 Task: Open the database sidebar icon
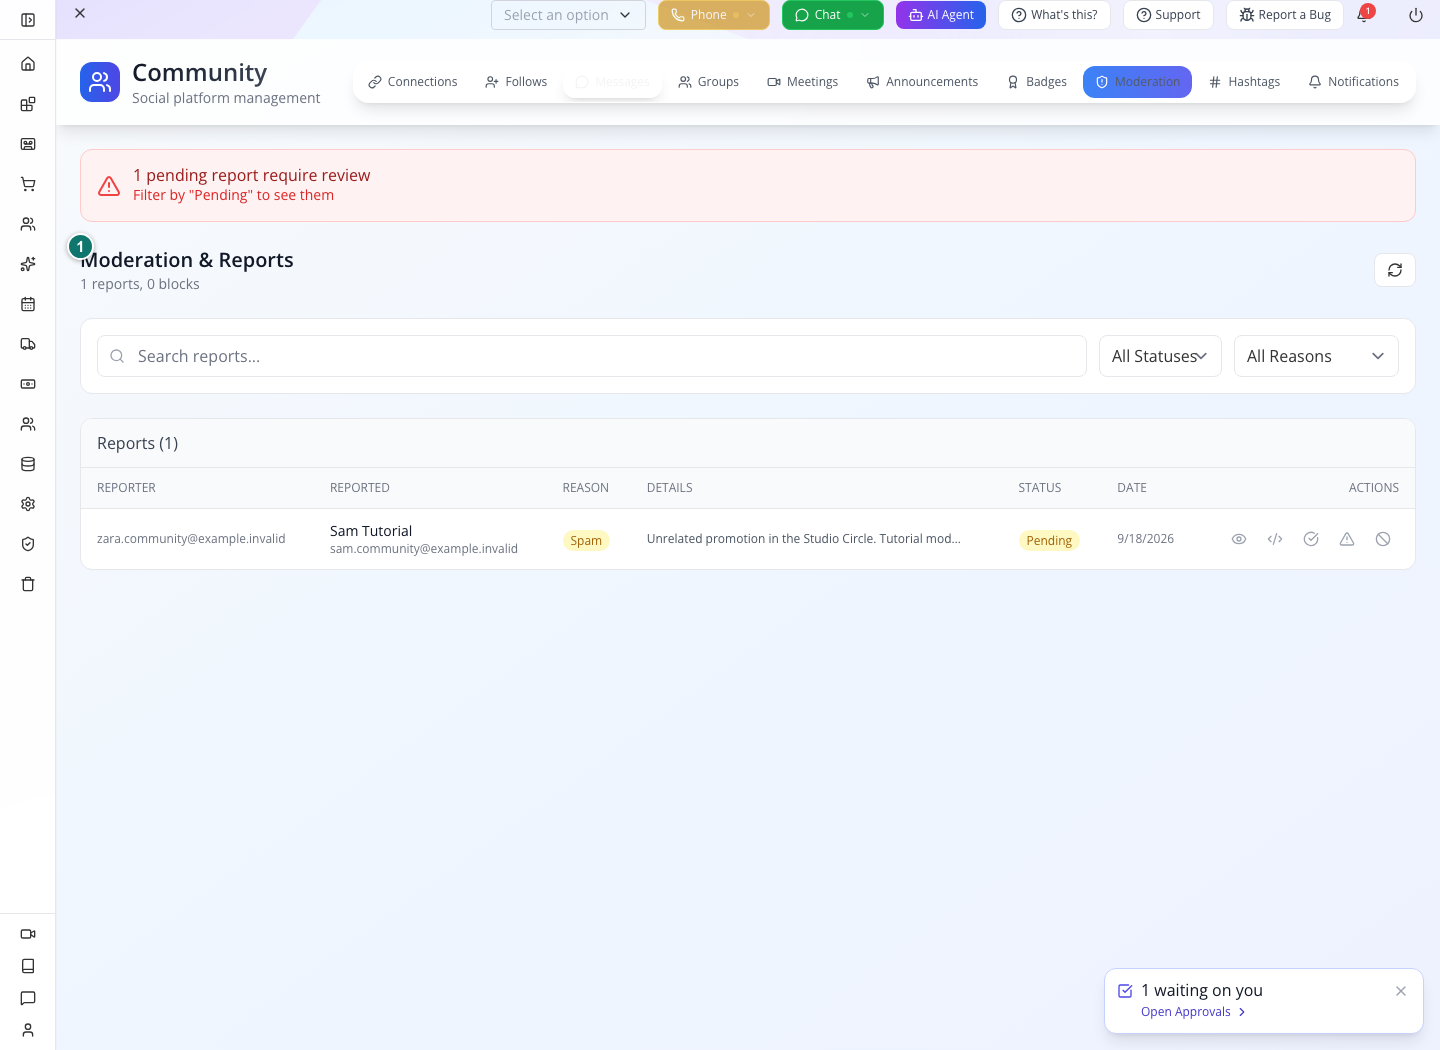[28, 464]
